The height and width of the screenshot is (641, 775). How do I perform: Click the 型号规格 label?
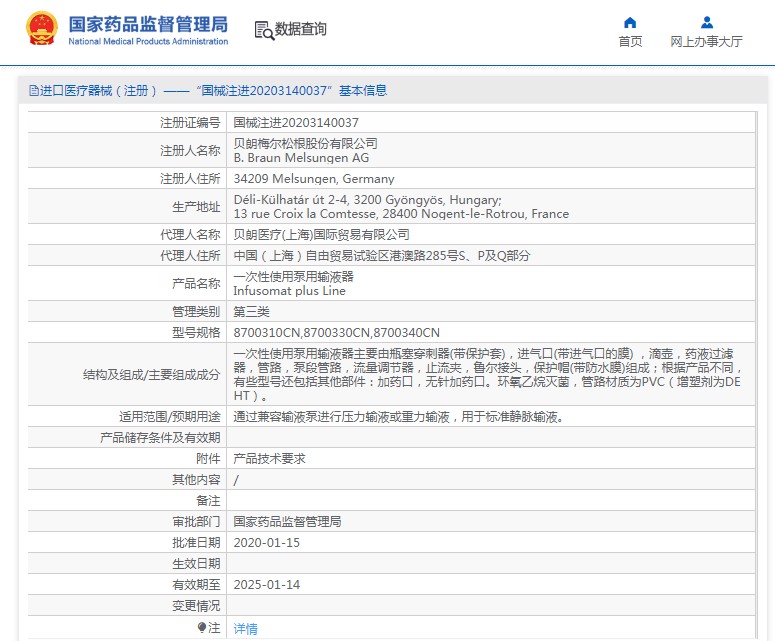coord(196,333)
